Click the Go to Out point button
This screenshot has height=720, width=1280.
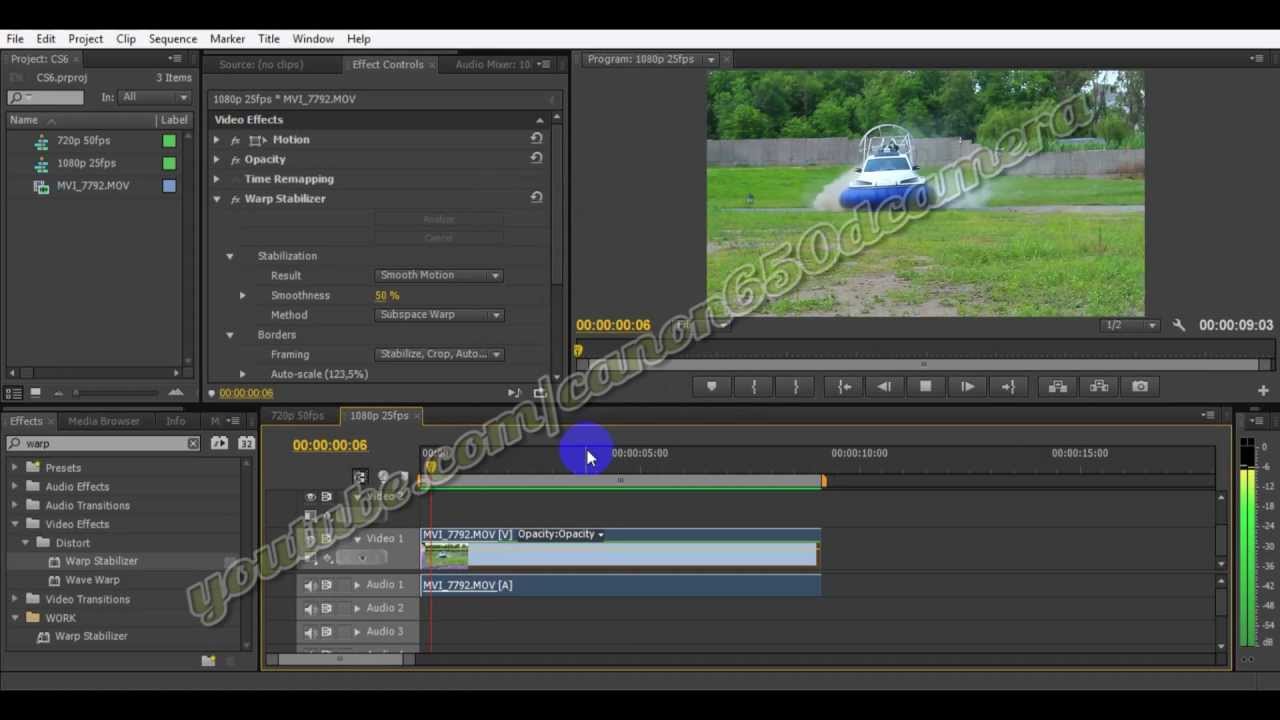click(x=1008, y=387)
